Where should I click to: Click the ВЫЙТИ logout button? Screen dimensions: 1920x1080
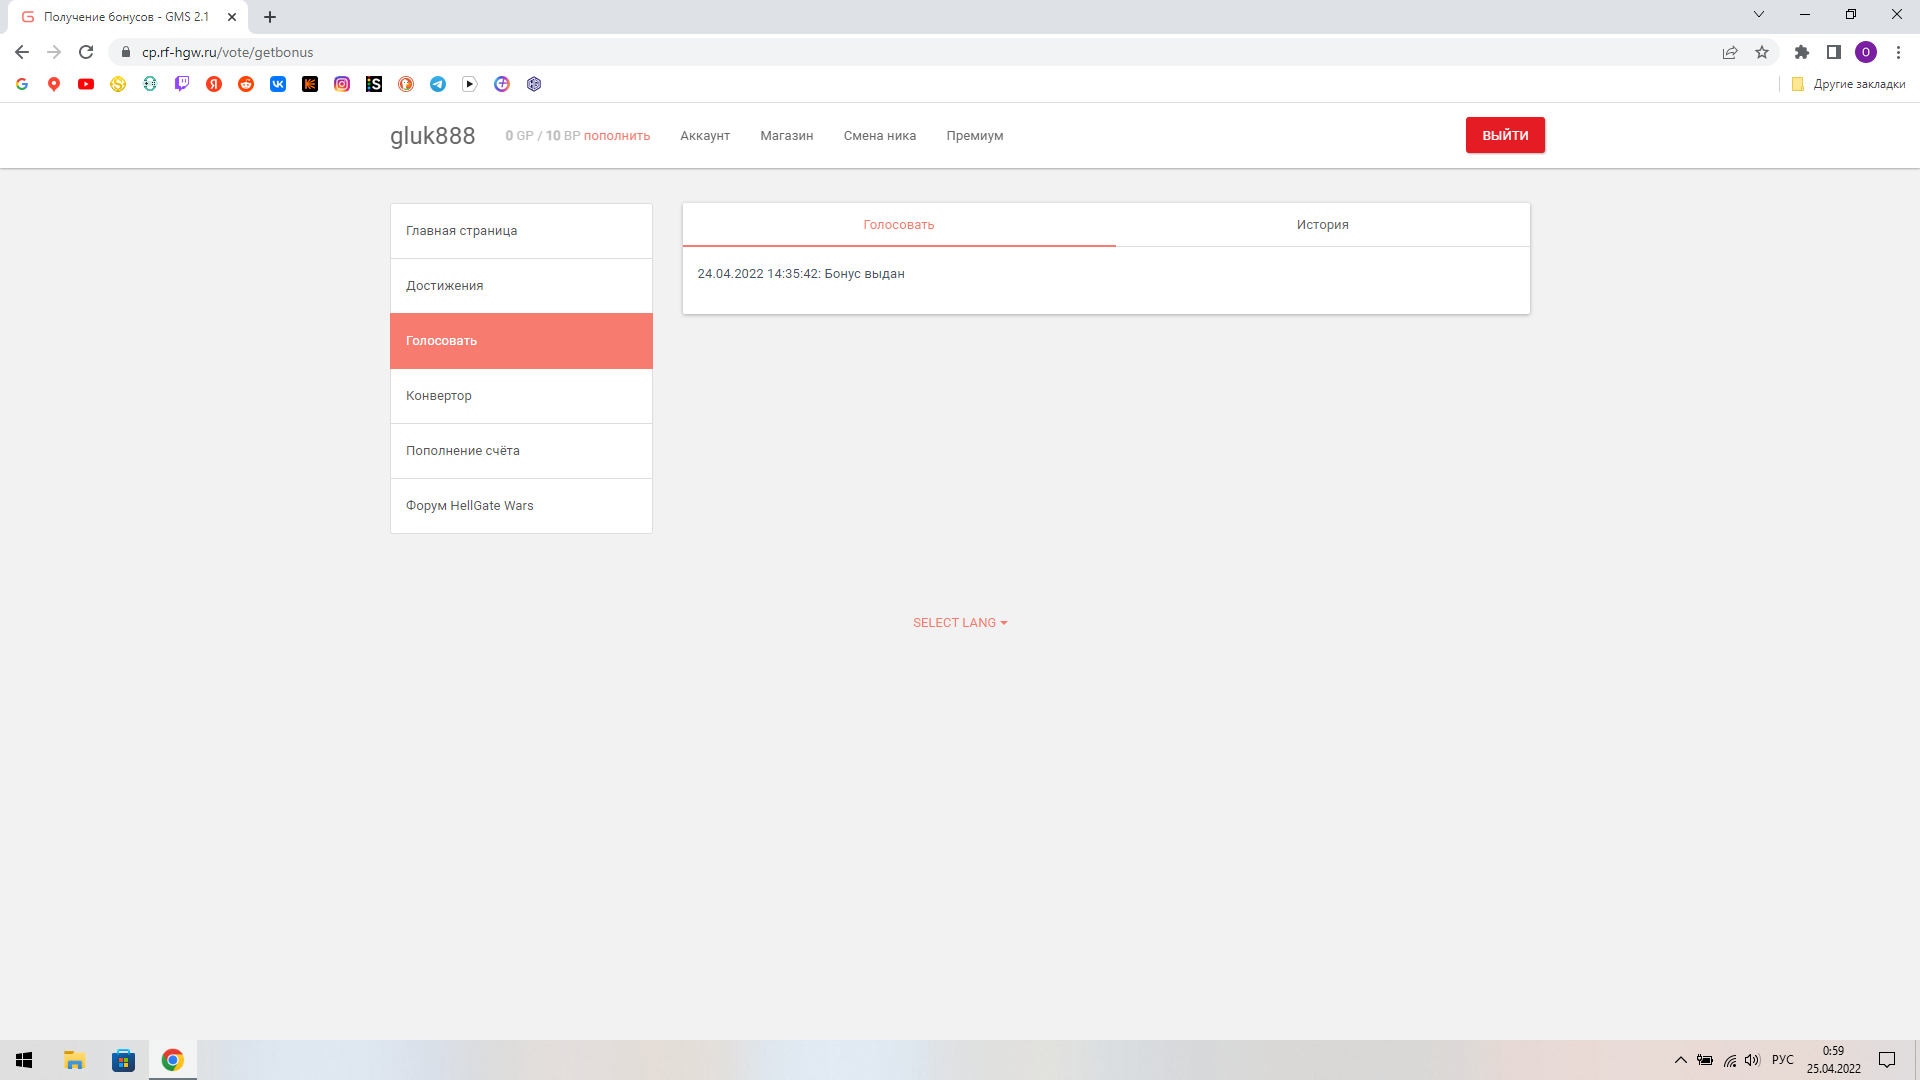pos(1505,135)
